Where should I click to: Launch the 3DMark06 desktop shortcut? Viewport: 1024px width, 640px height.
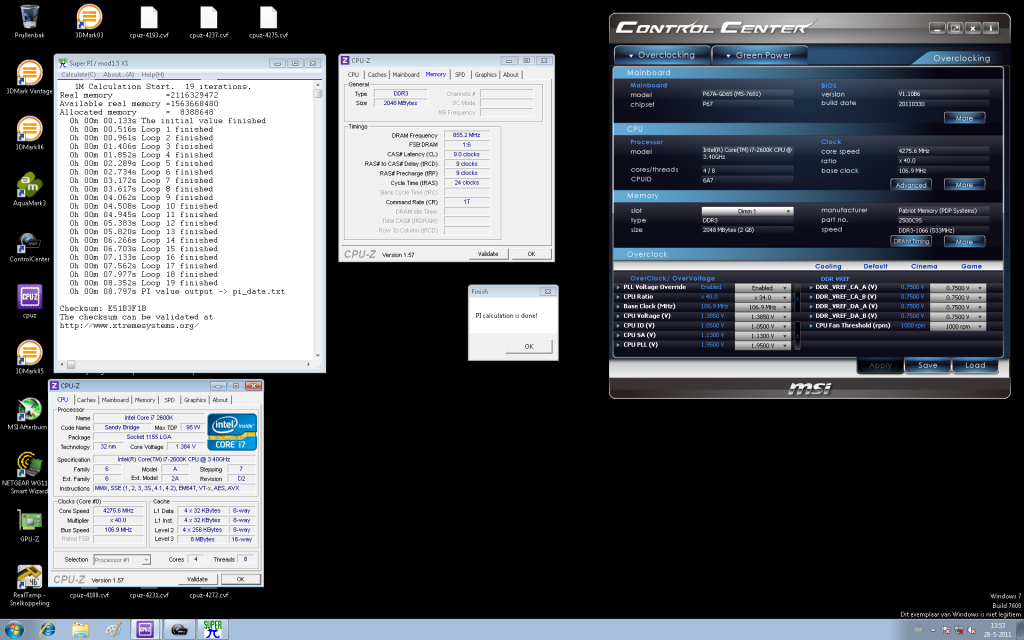pyautogui.click(x=29, y=133)
